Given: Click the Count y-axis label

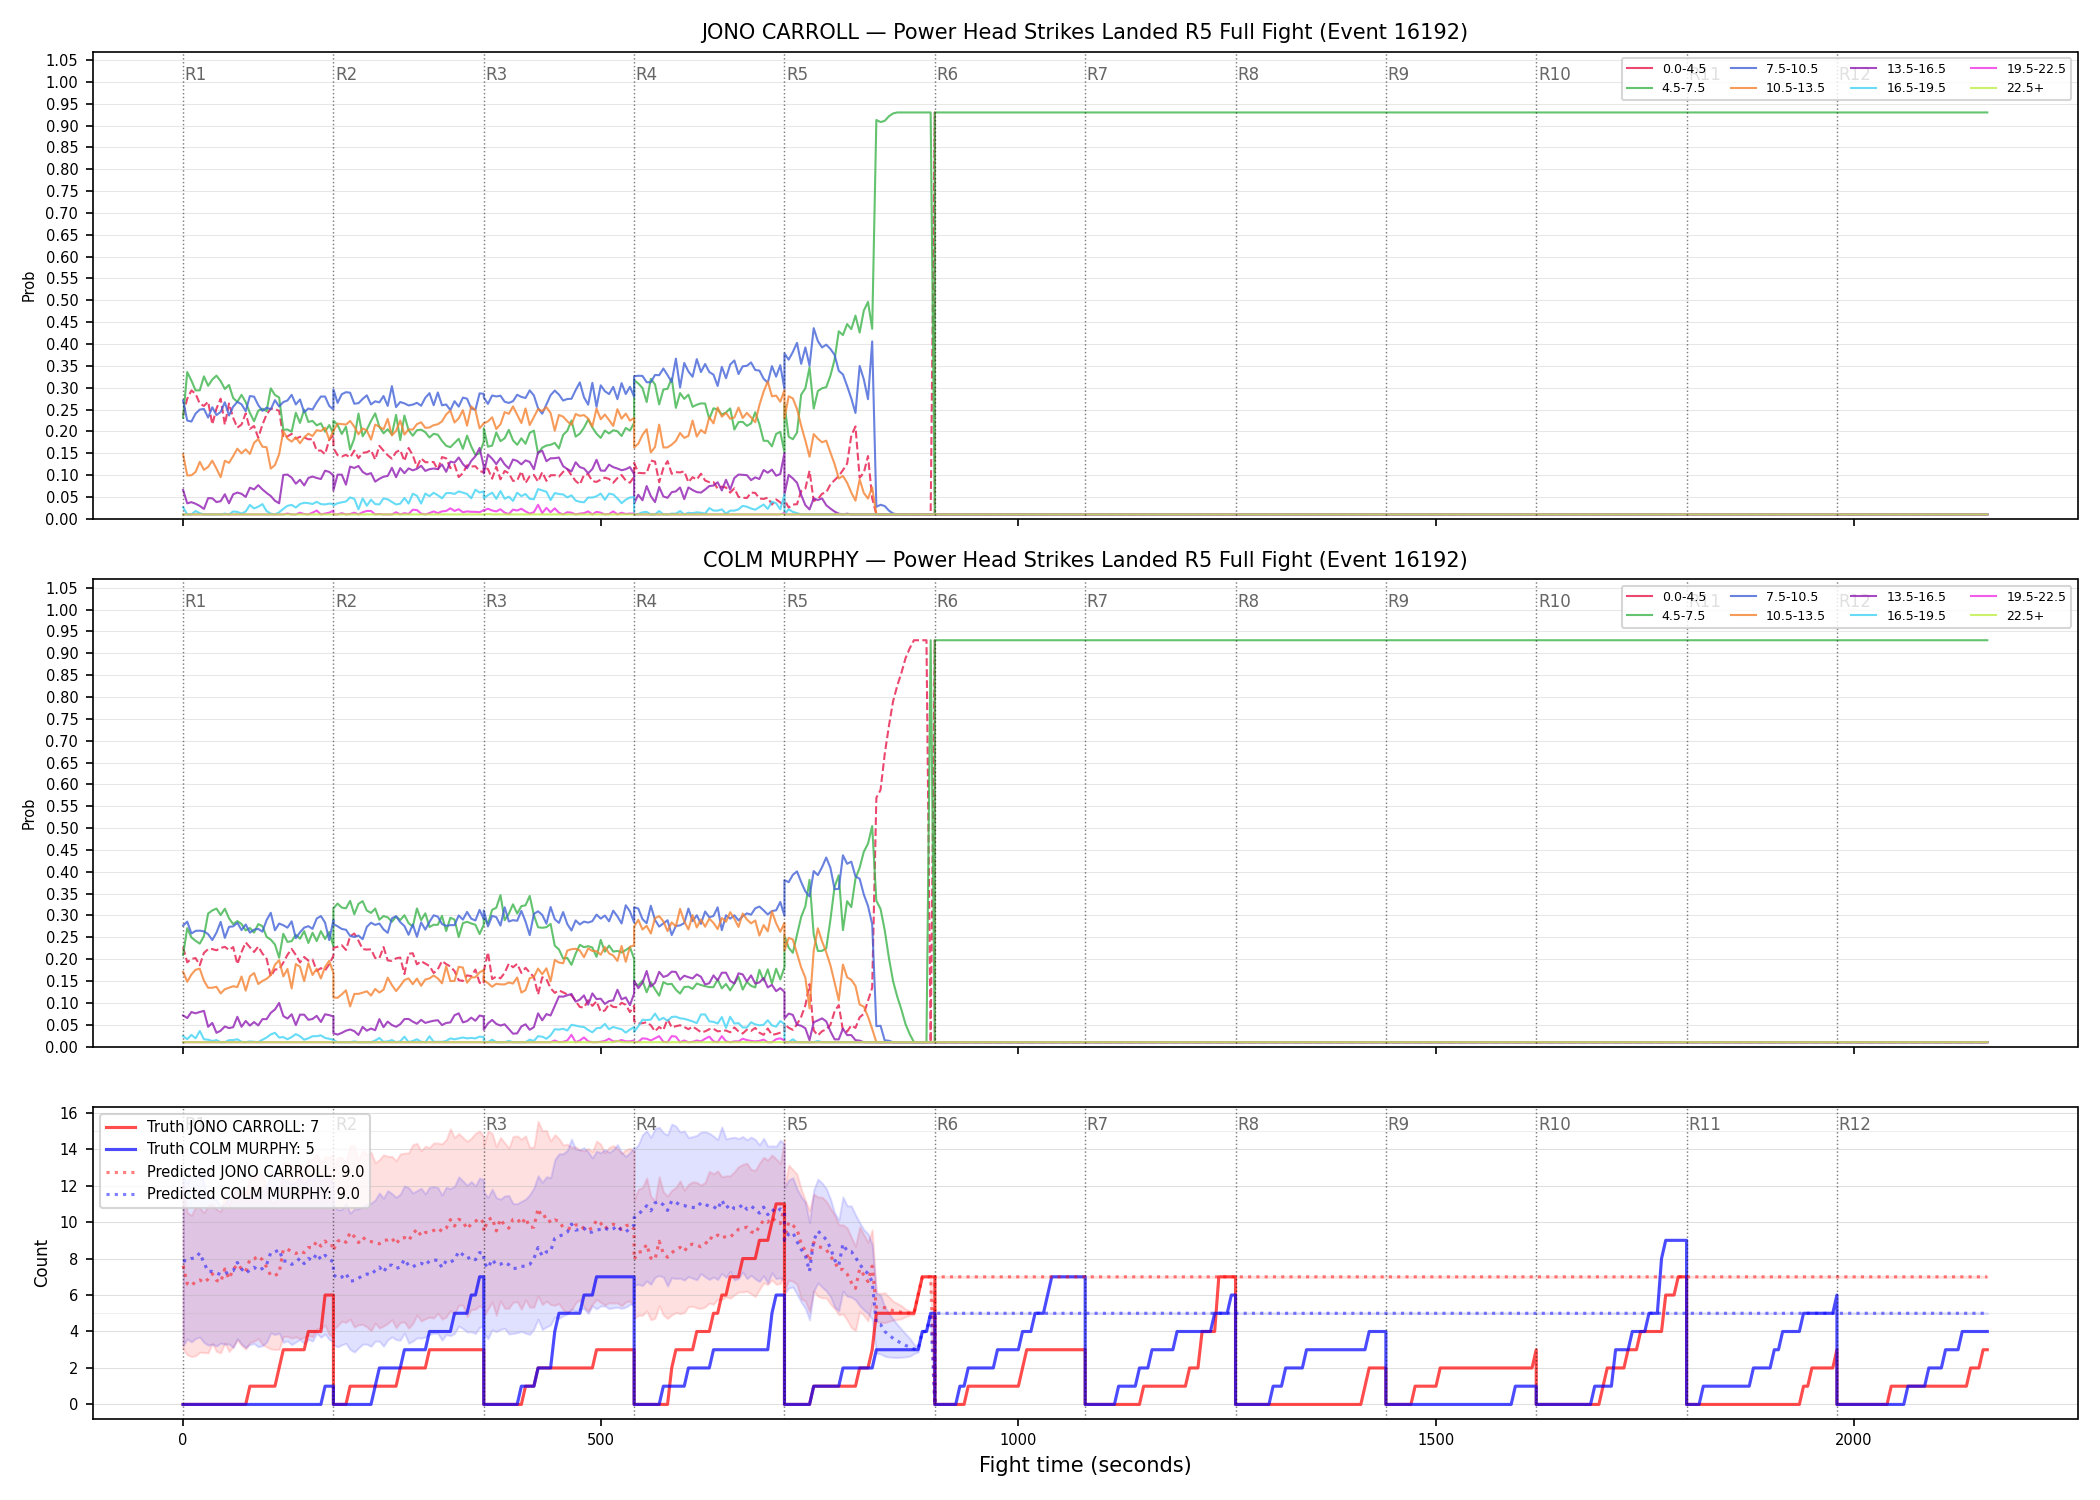Looking at the screenshot, I should [x=41, y=1263].
